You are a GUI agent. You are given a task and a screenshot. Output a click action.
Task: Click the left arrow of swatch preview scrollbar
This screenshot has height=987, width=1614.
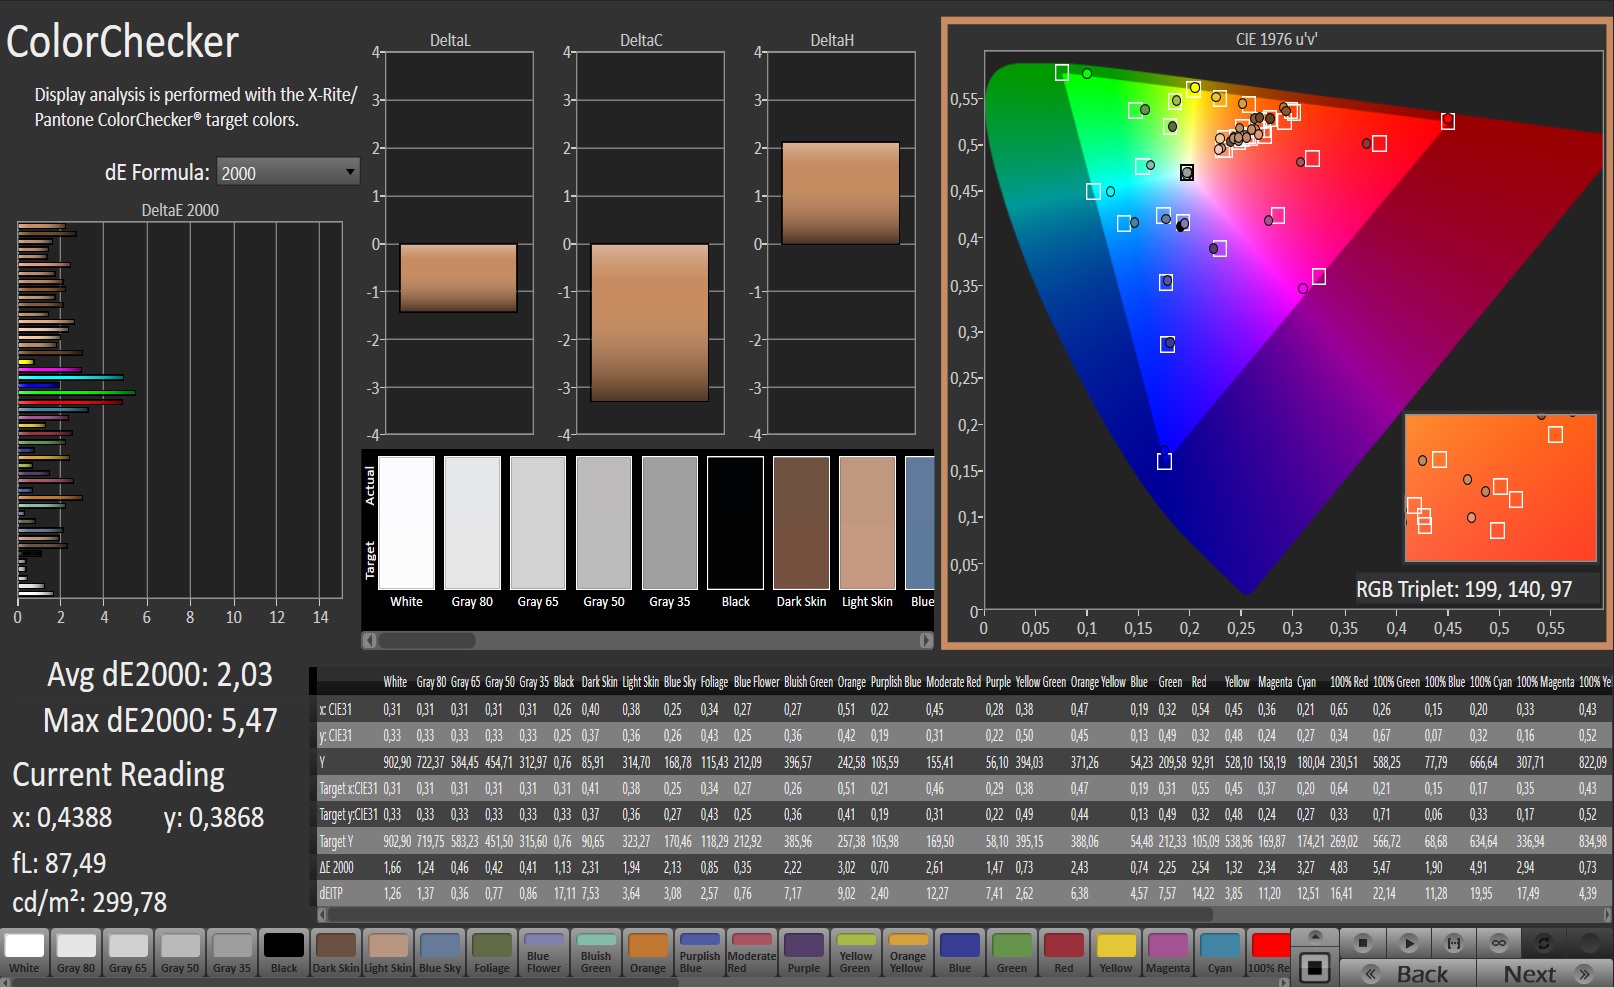tap(370, 640)
